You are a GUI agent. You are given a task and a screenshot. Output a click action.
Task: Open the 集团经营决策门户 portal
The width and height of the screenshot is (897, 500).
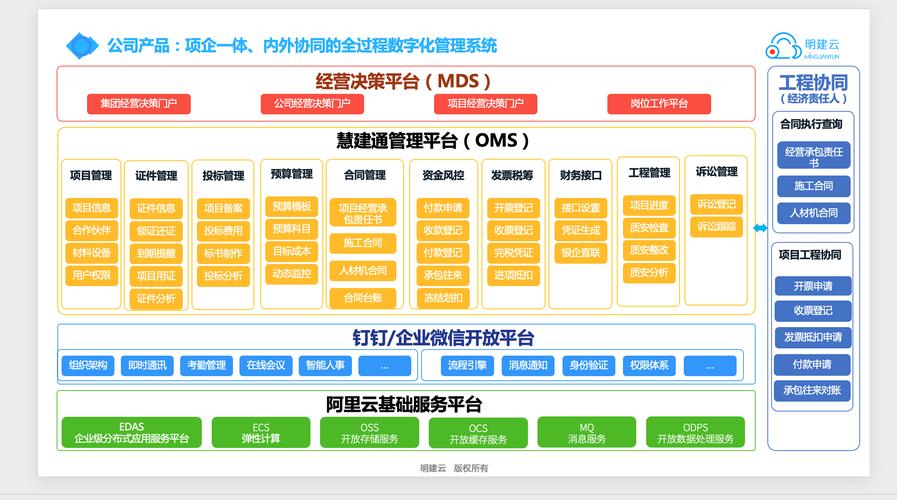point(138,104)
